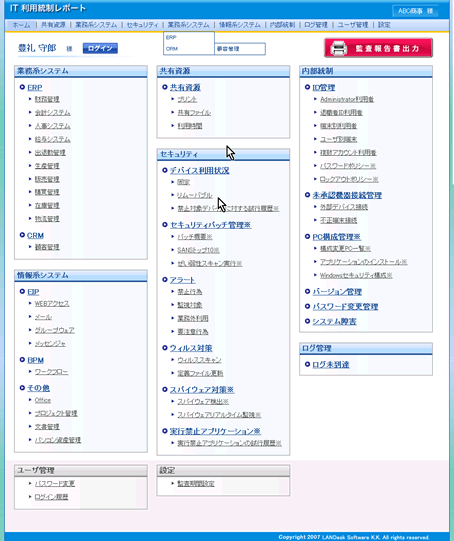The image size is (454, 541).
Task: Open the 実行禁止アプリケーション※ heading link
Action: click(215, 431)
